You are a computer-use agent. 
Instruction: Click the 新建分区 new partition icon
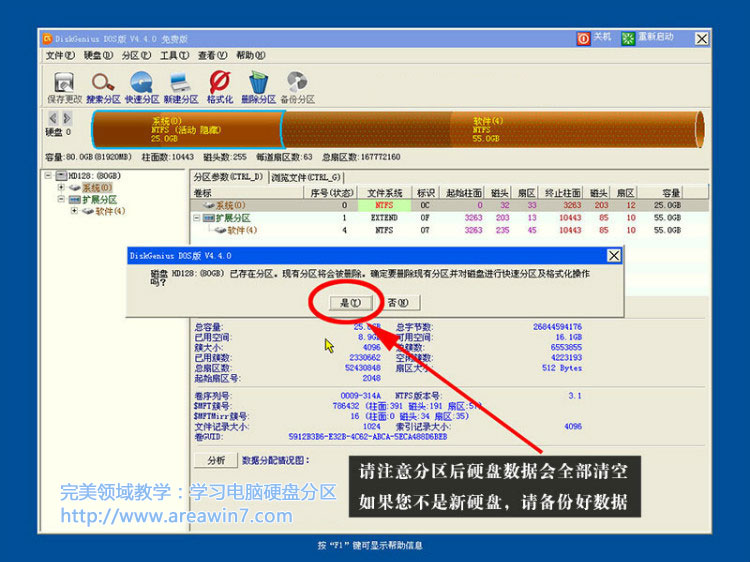(180, 87)
